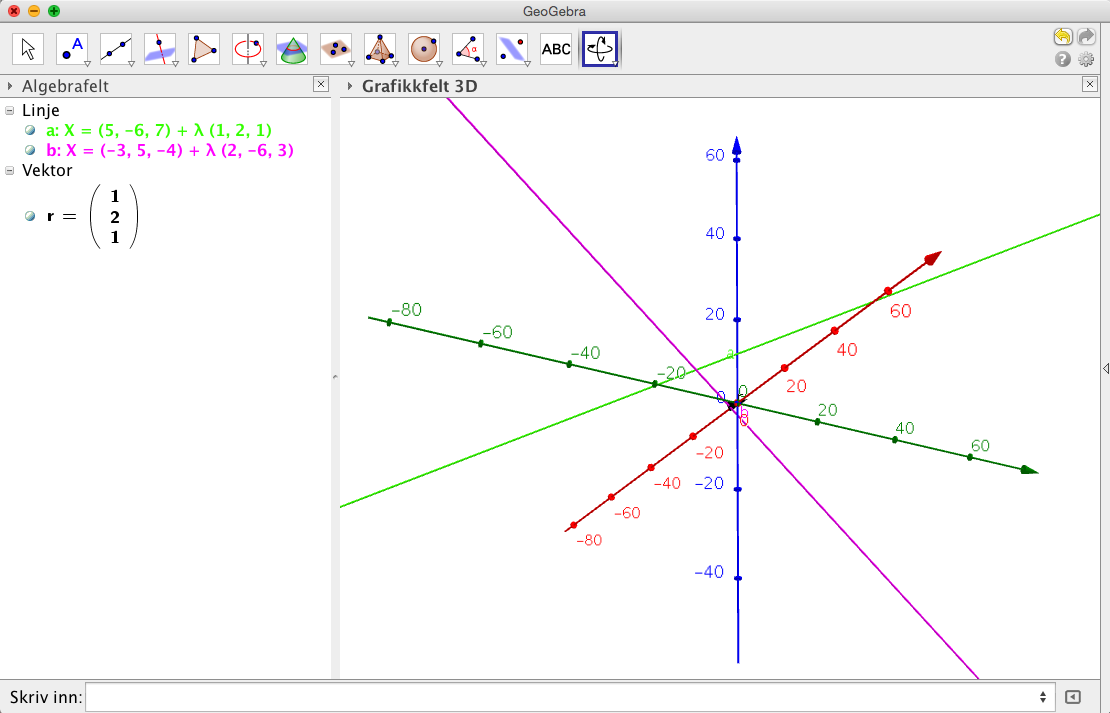Toggle visibility of line b

pos(29,148)
